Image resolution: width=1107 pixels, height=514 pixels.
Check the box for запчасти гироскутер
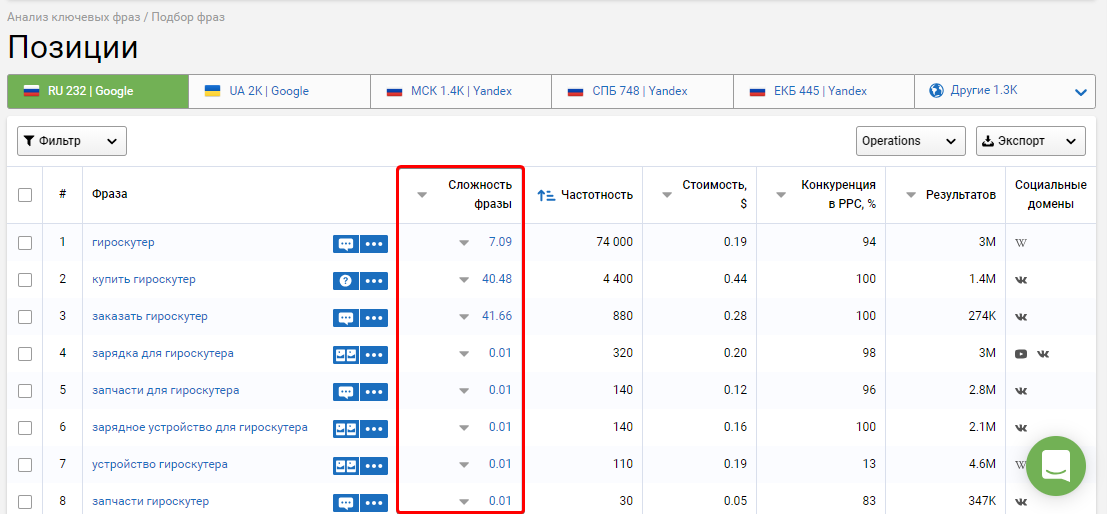[25, 502]
